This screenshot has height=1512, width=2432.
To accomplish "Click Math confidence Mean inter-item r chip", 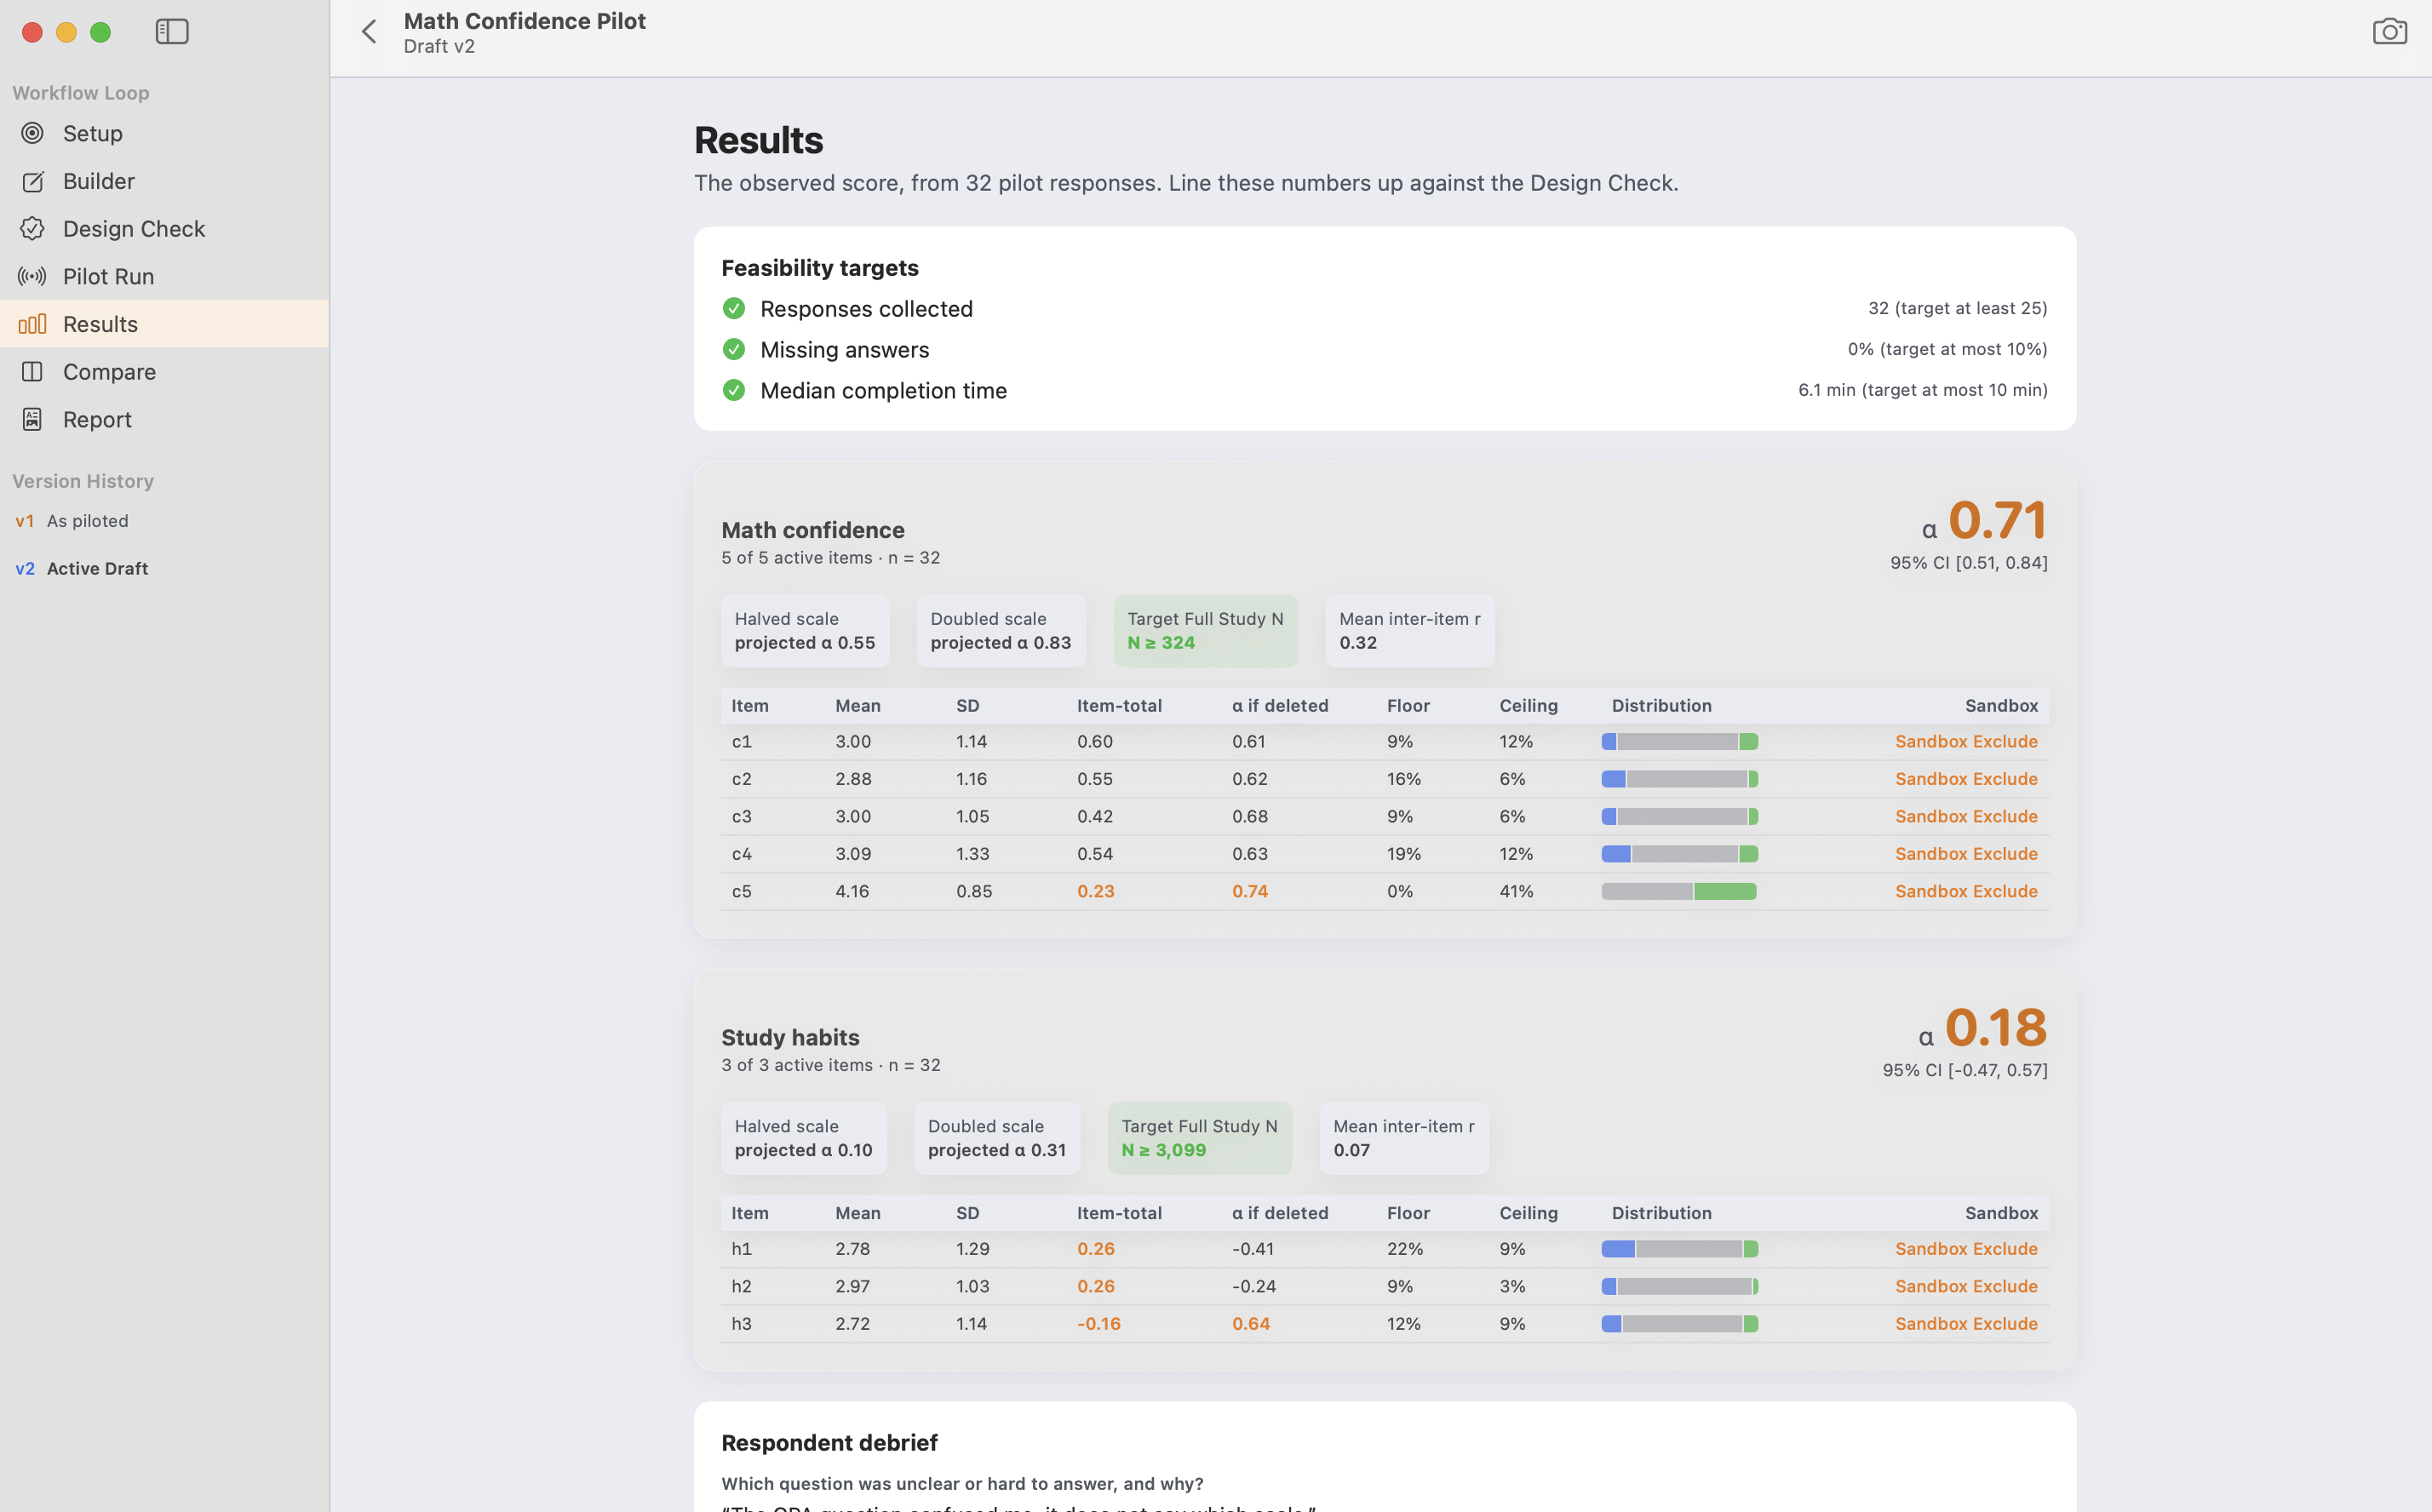I will click(1410, 631).
